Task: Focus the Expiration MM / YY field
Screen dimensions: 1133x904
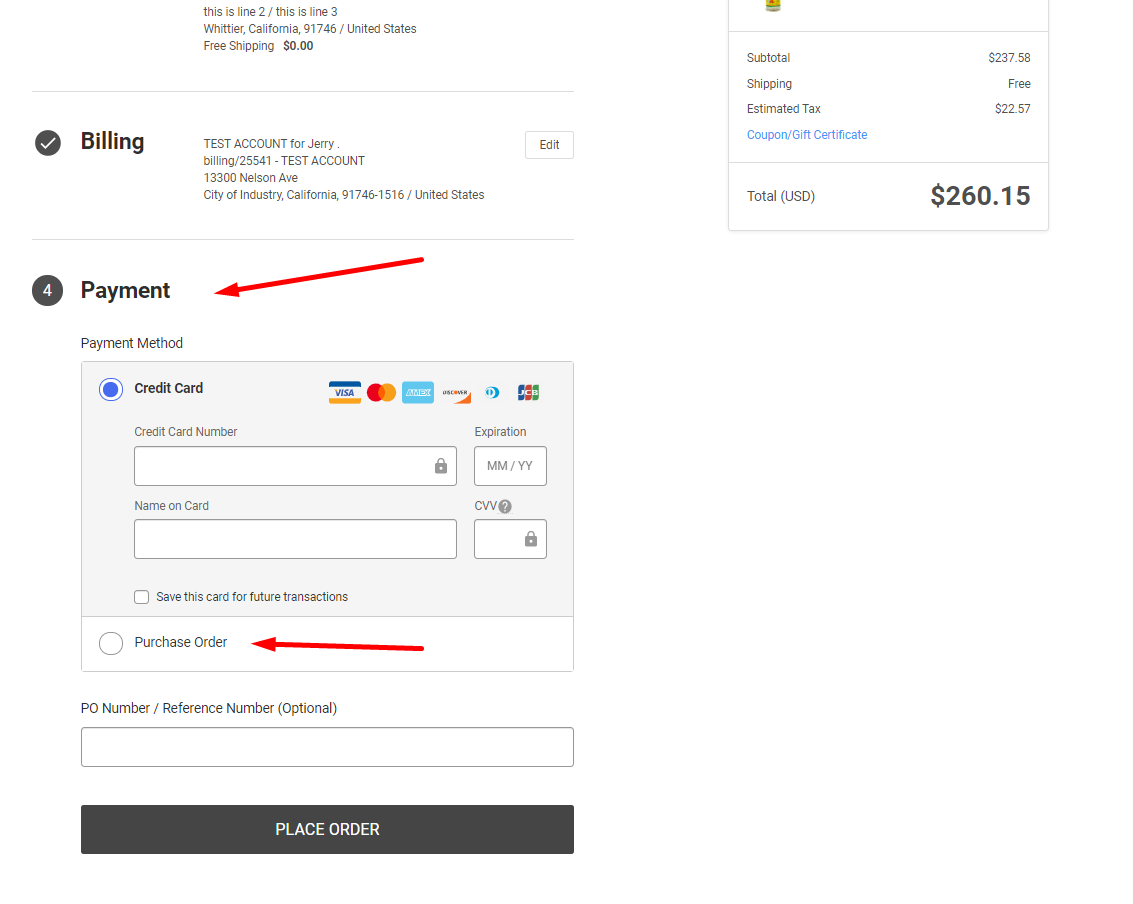Action: click(510, 466)
